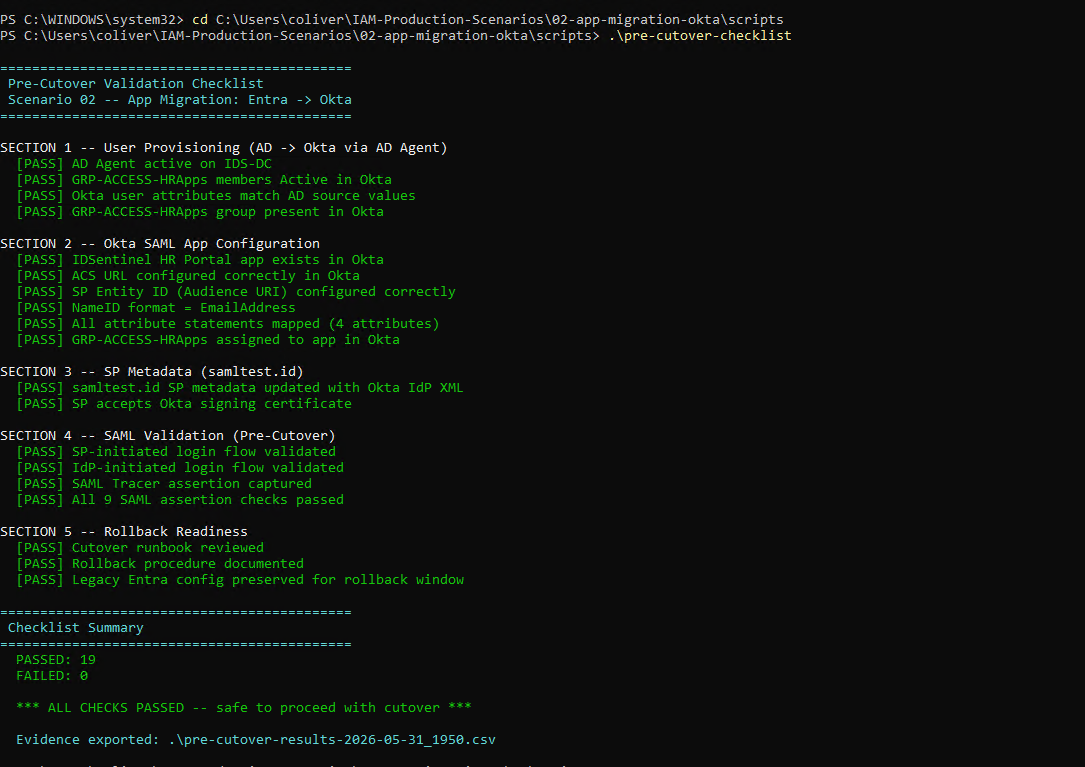Click 'SECTION 5 -- Rollback Readiness' heading
Image resolution: width=1085 pixels, height=767 pixels.
point(124,532)
